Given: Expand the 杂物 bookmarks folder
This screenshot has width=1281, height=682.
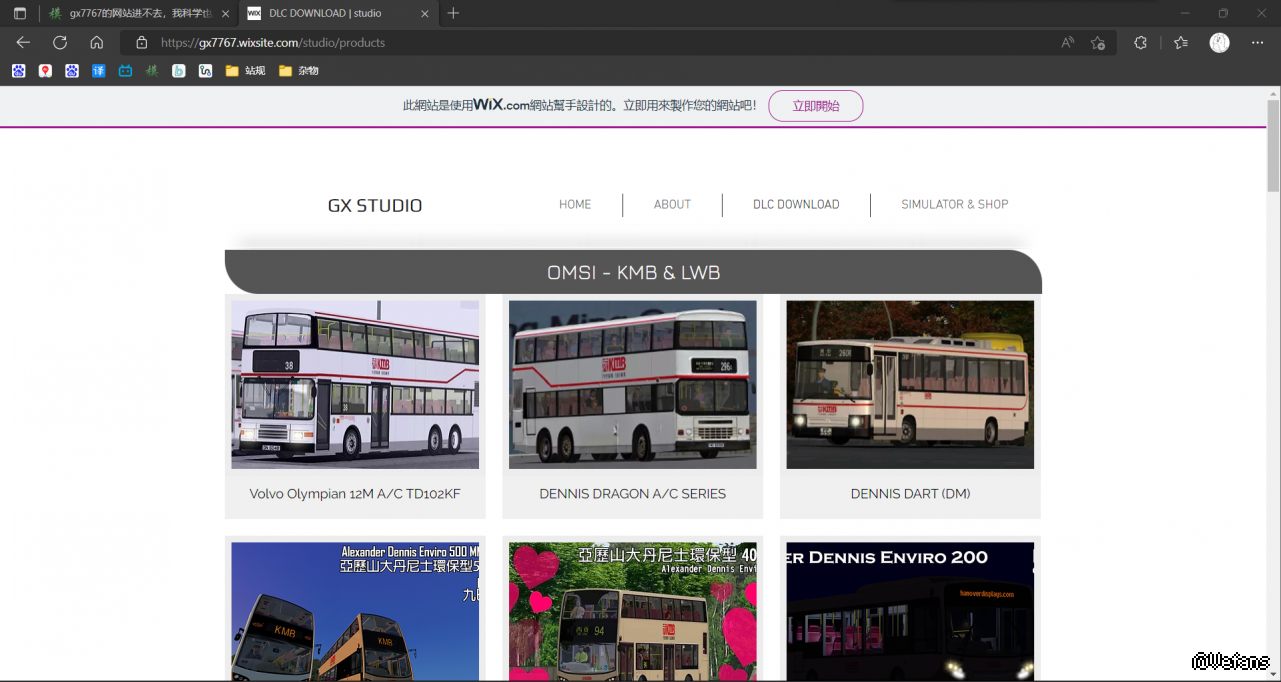Looking at the screenshot, I should pos(299,71).
